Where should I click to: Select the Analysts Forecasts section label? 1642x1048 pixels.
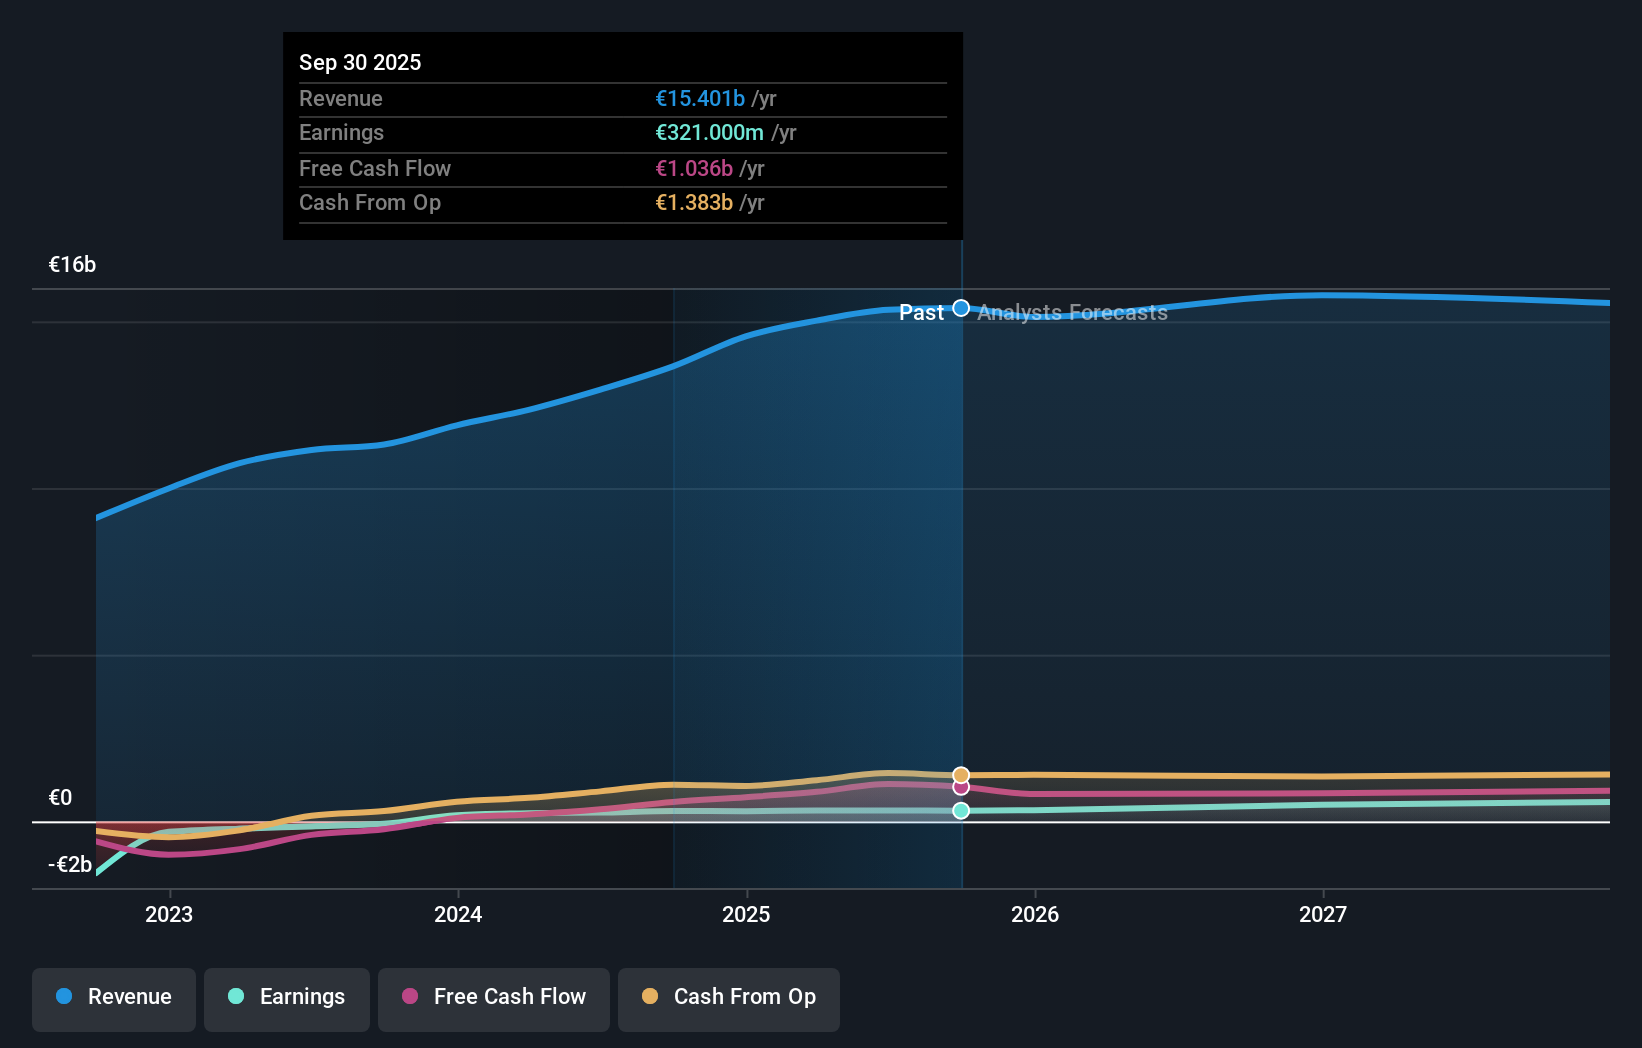[x=1071, y=312]
